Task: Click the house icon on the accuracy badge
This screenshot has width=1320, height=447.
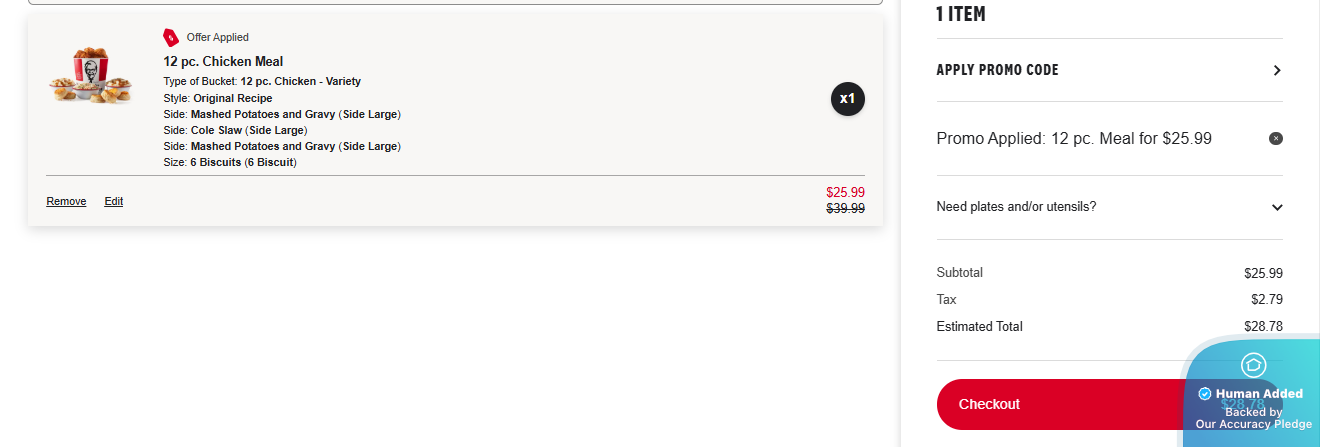Action: pos(1253,365)
